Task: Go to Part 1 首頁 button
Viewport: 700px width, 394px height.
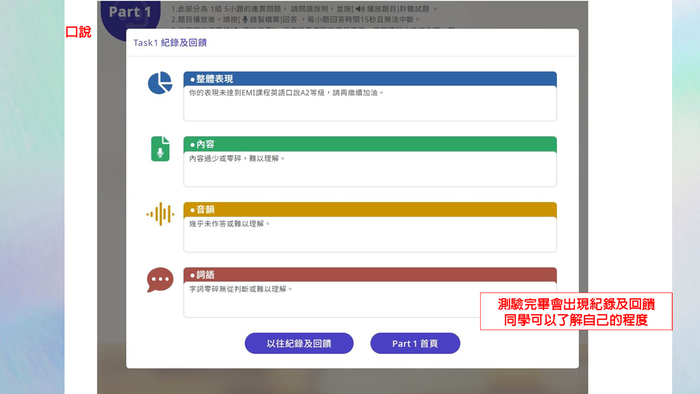Action: (x=415, y=343)
